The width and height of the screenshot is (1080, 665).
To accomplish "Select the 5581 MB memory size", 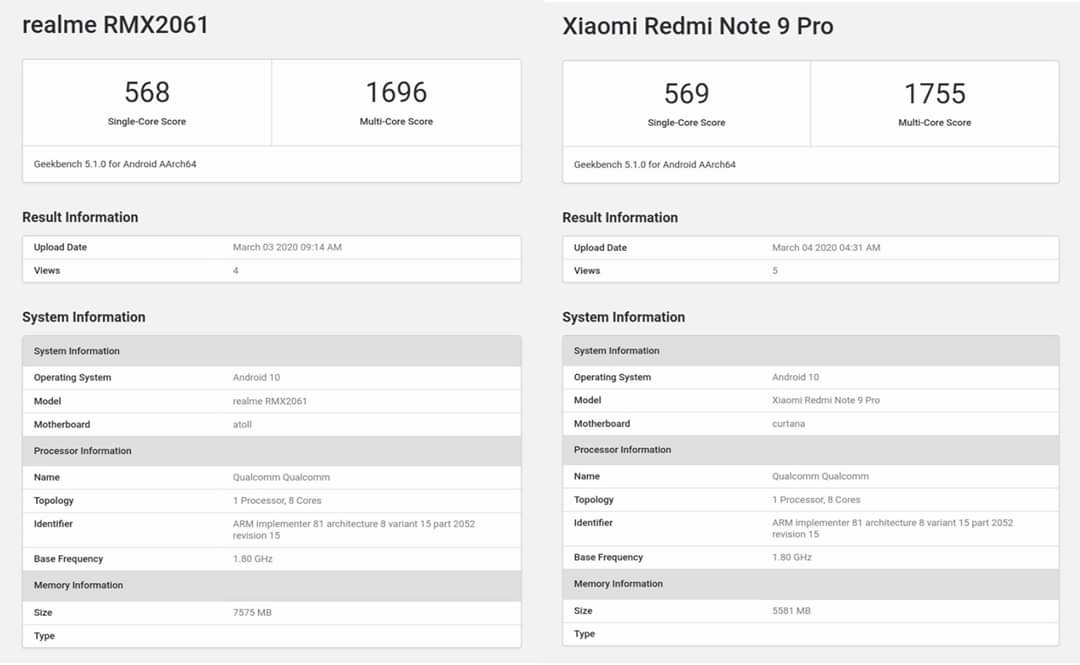I will pyautogui.click(x=791, y=610).
